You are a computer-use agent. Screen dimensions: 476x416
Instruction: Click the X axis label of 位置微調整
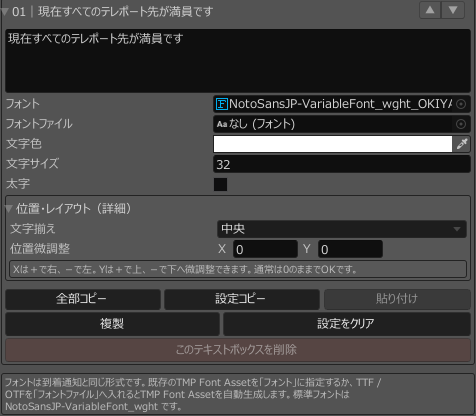point(222,249)
